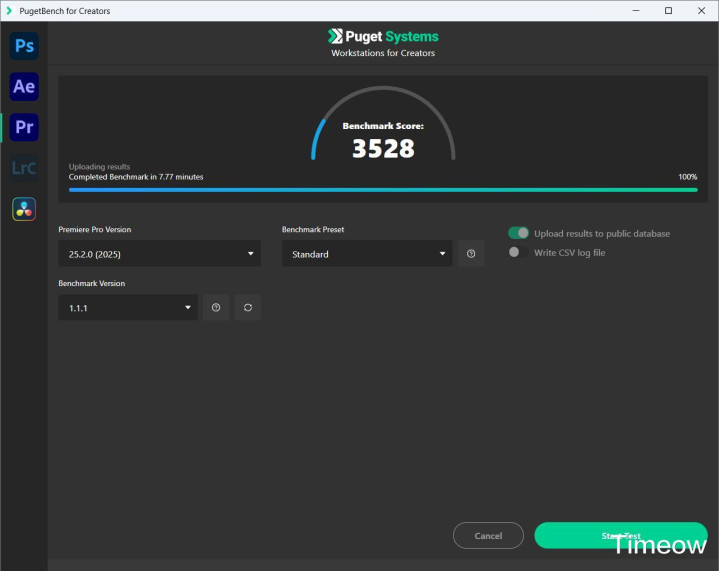This screenshot has width=719, height=571.
Task: Select the DaVinci Resolve benchmark icon
Action: (x=24, y=209)
